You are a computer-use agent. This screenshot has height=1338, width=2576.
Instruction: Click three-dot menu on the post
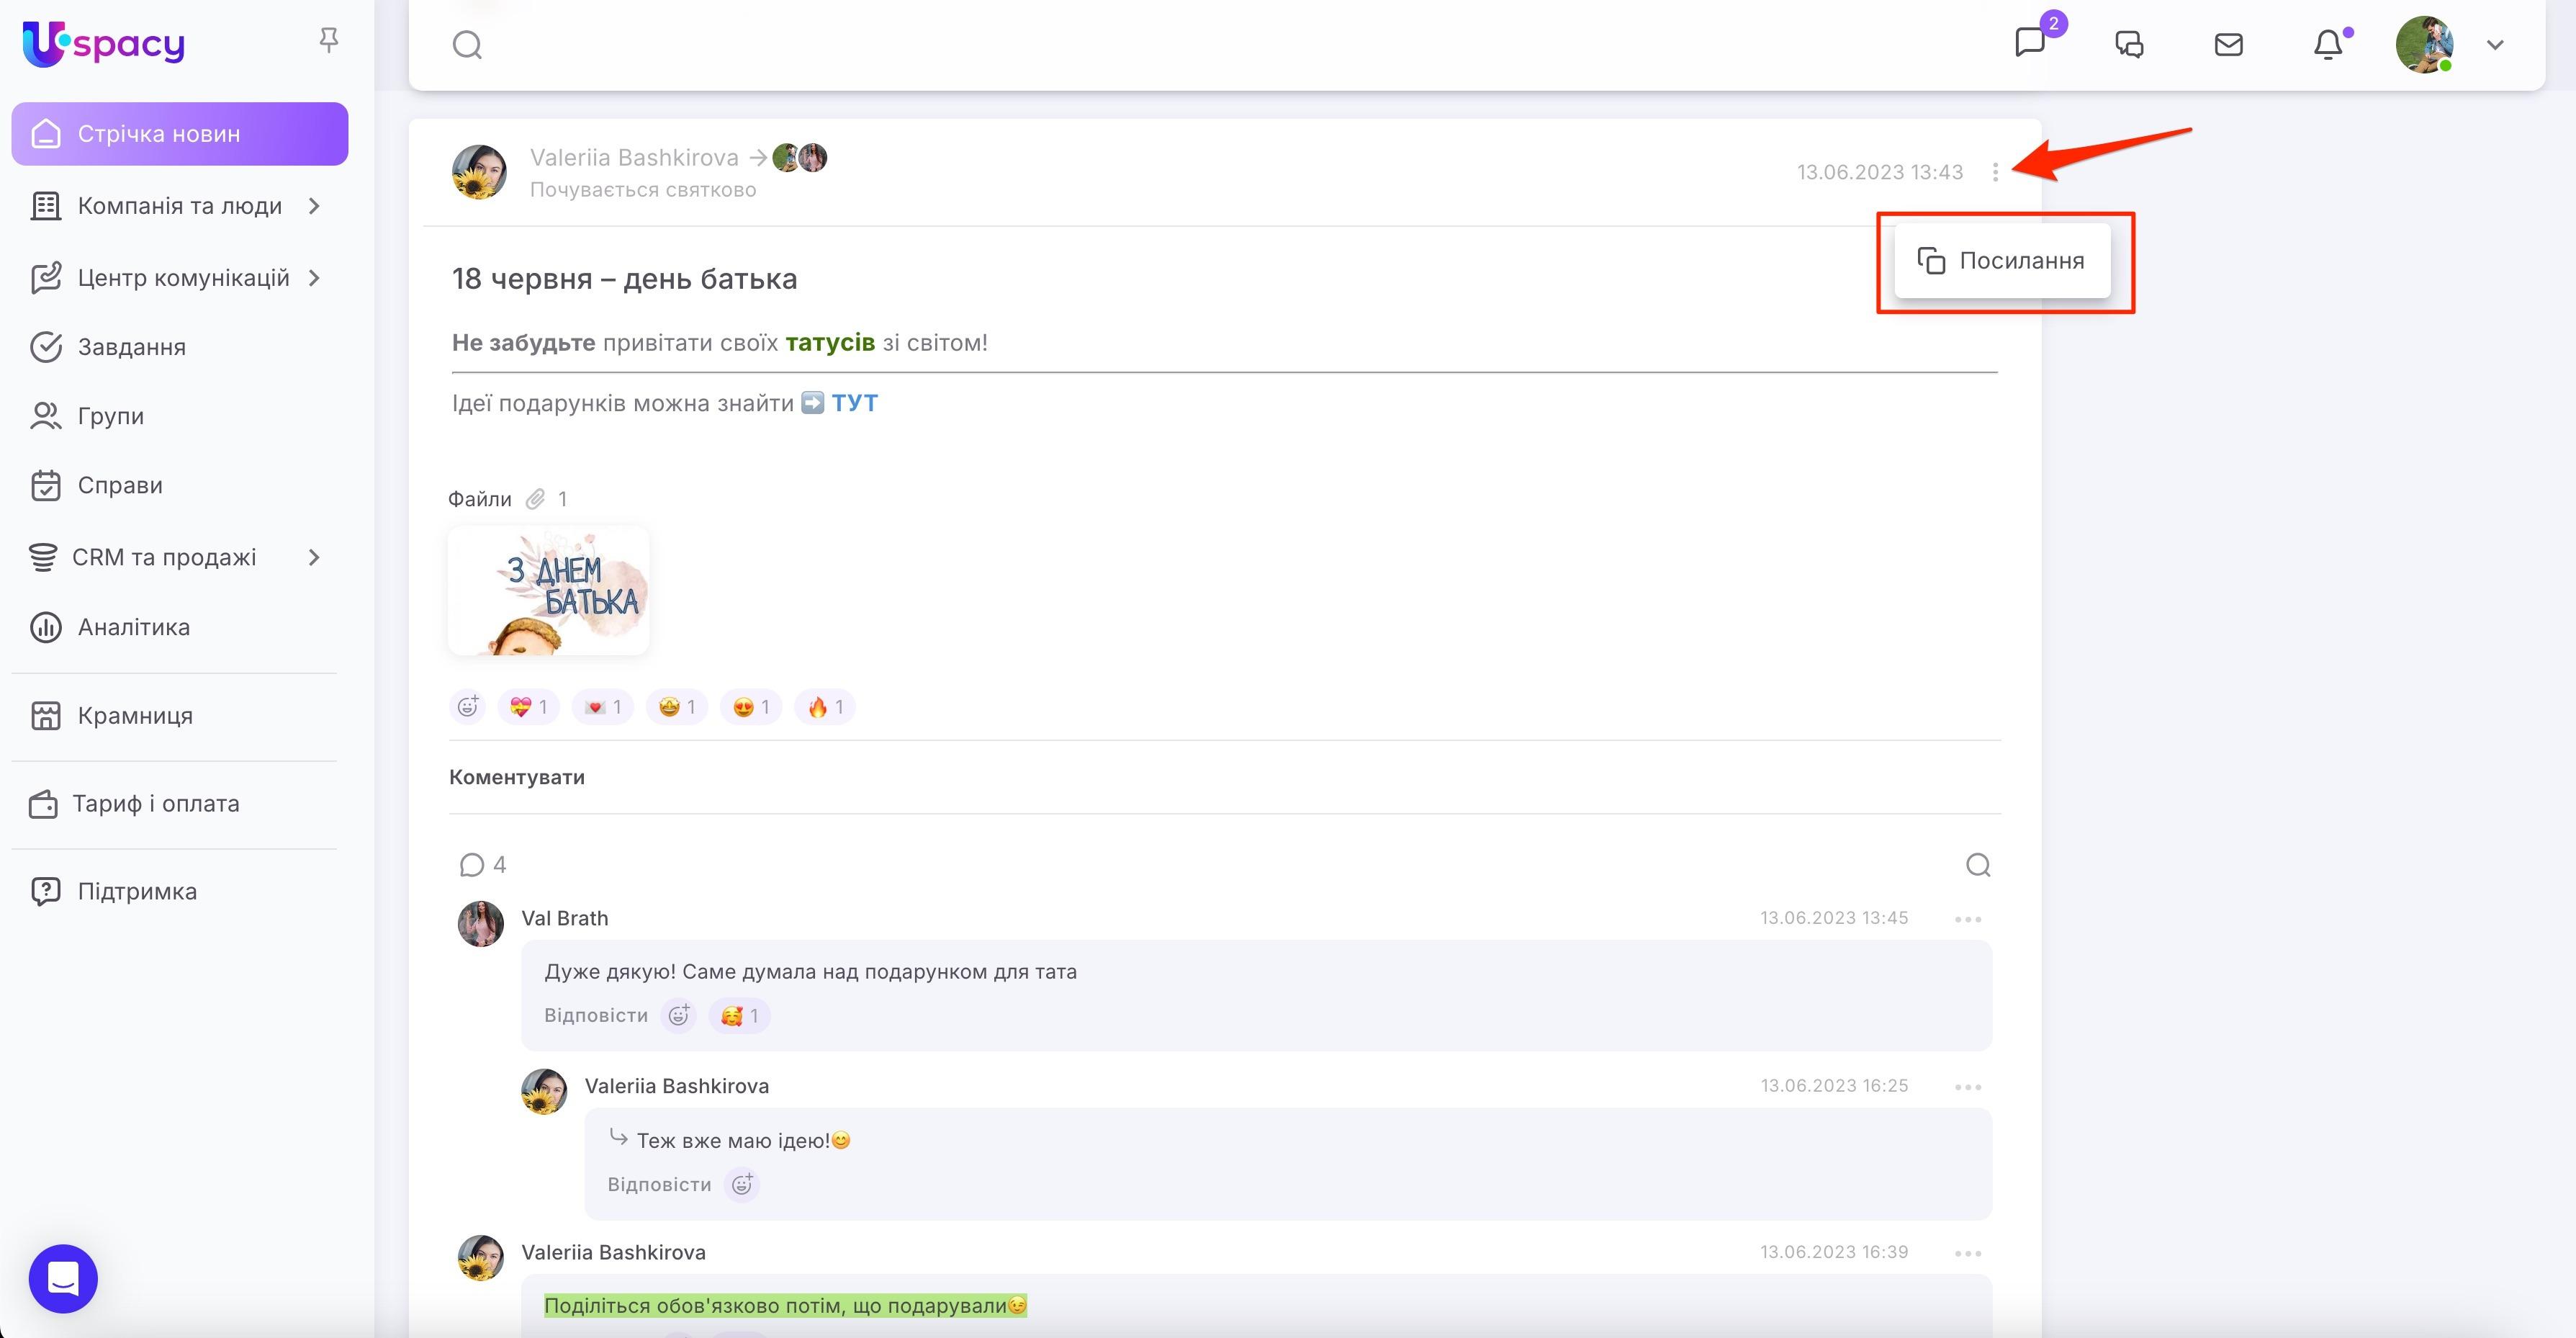pos(1995,172)
